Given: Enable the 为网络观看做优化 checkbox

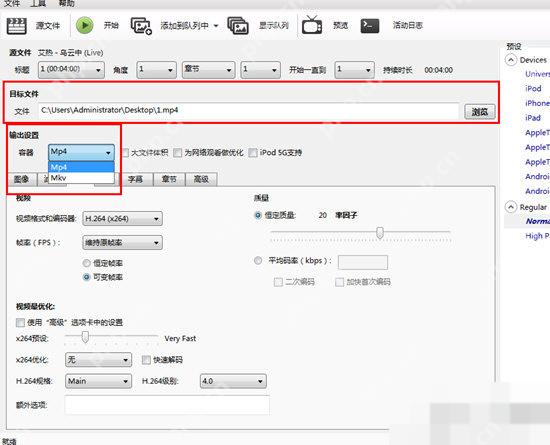Looking at the screenshot, I should pyautogui.click(x=178, y=153).
